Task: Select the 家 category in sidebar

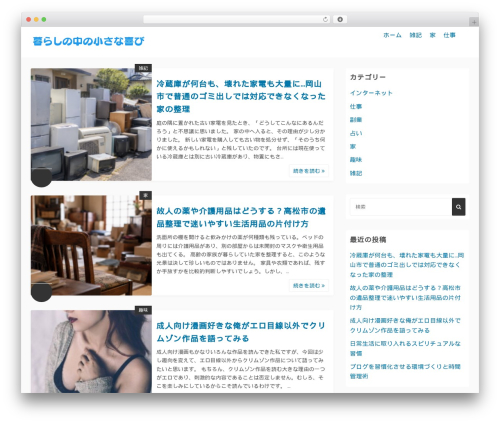Action: [x=353, y=146]
